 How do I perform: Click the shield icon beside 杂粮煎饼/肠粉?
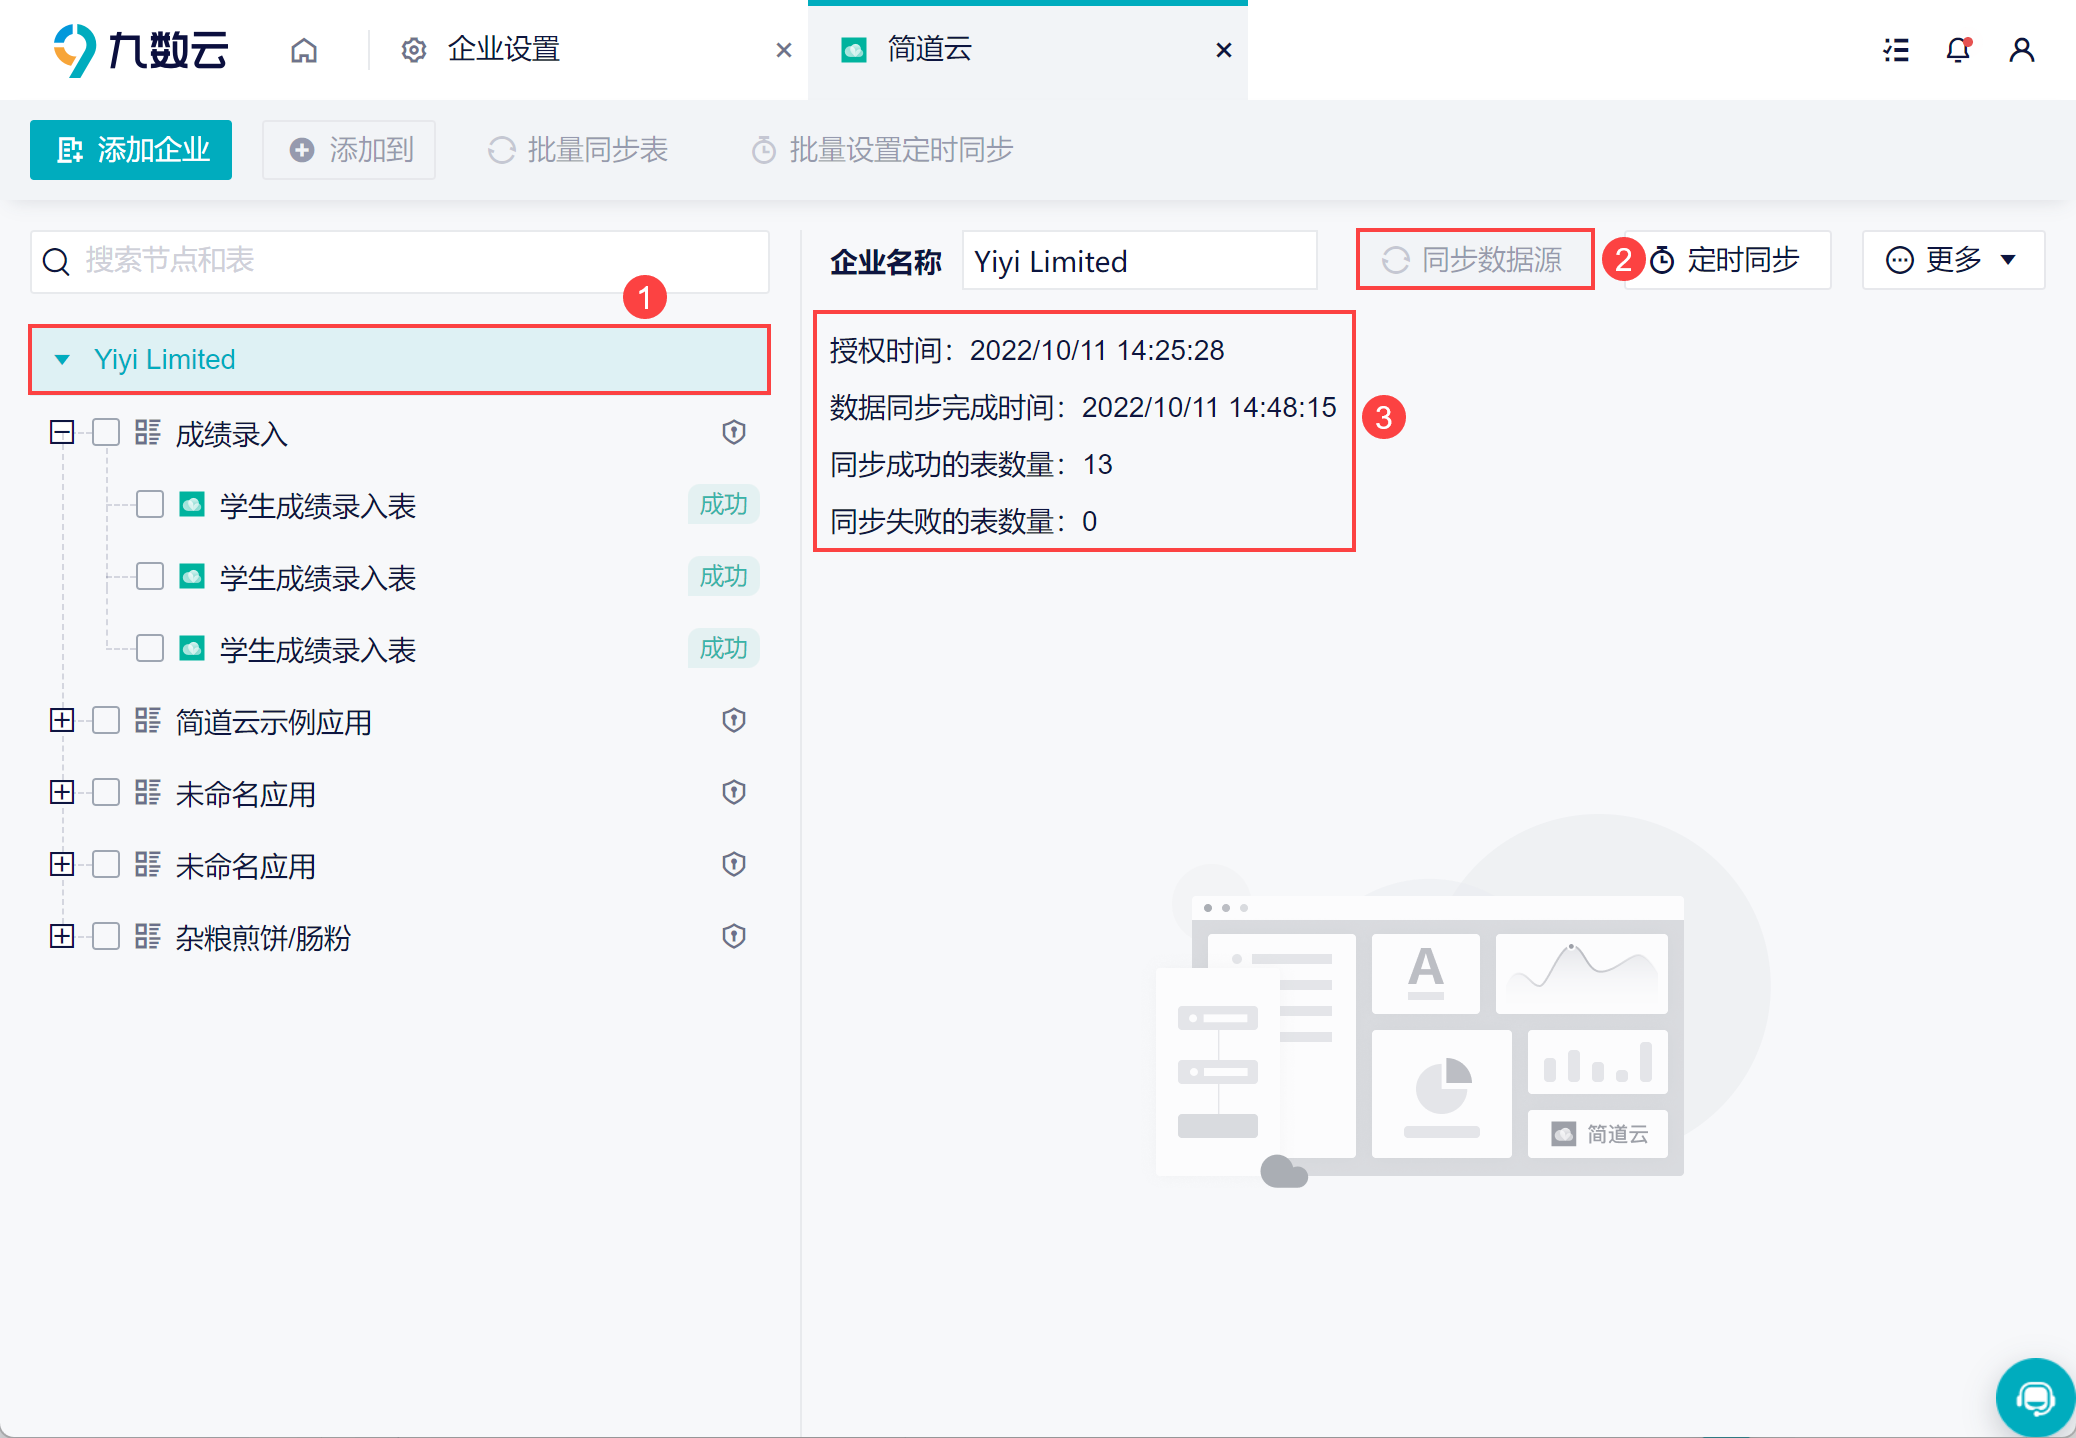(734, 936)
